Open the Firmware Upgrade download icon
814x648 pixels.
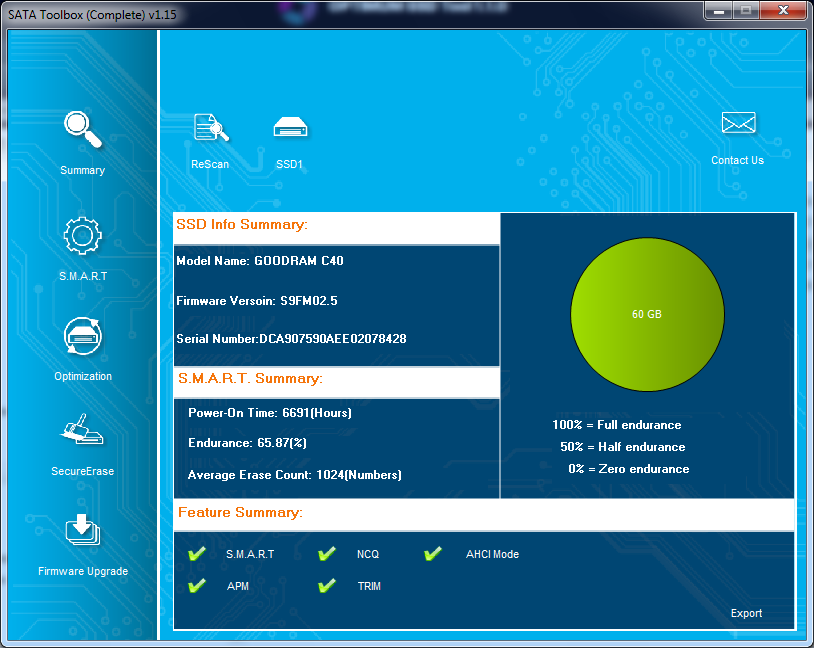click(83, 530)
